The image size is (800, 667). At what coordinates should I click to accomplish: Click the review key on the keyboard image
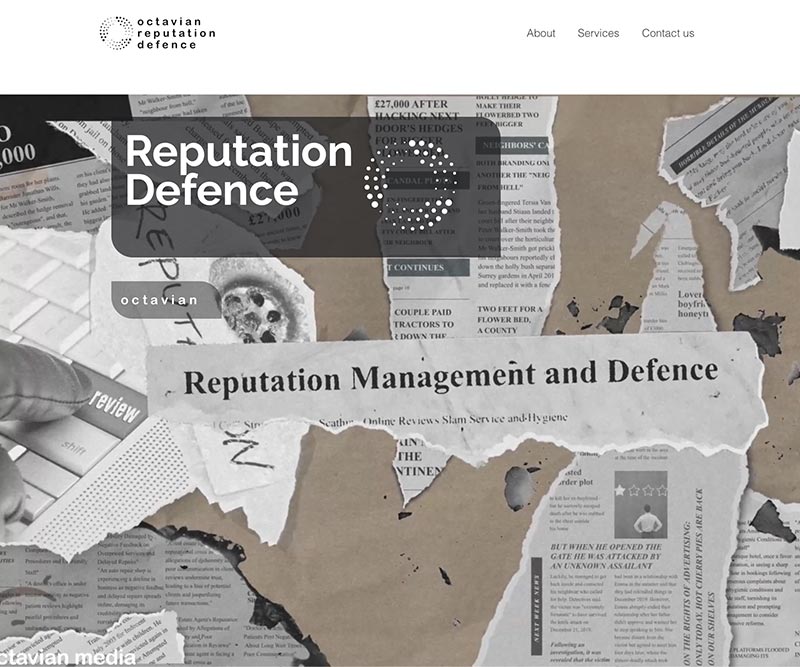115,407
